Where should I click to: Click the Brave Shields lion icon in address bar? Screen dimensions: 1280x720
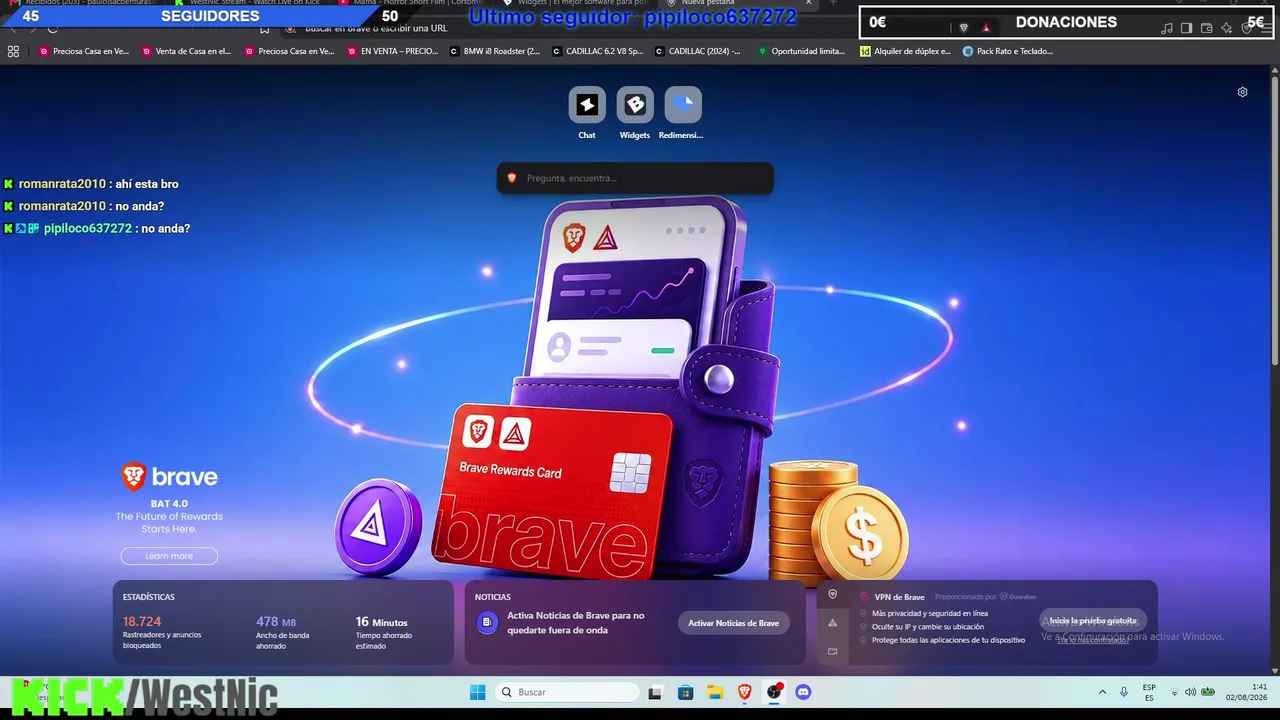(964, 28)
